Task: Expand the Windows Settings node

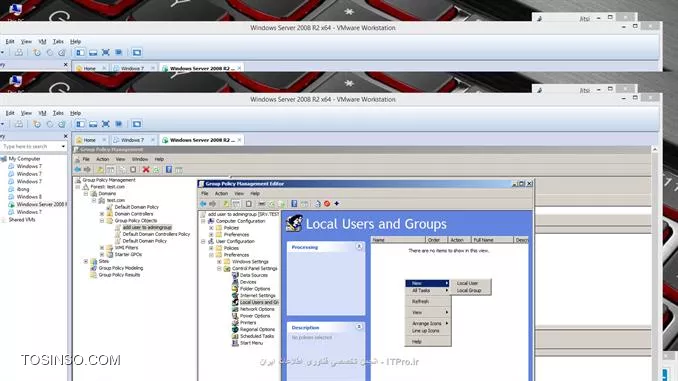Action: 219,262
